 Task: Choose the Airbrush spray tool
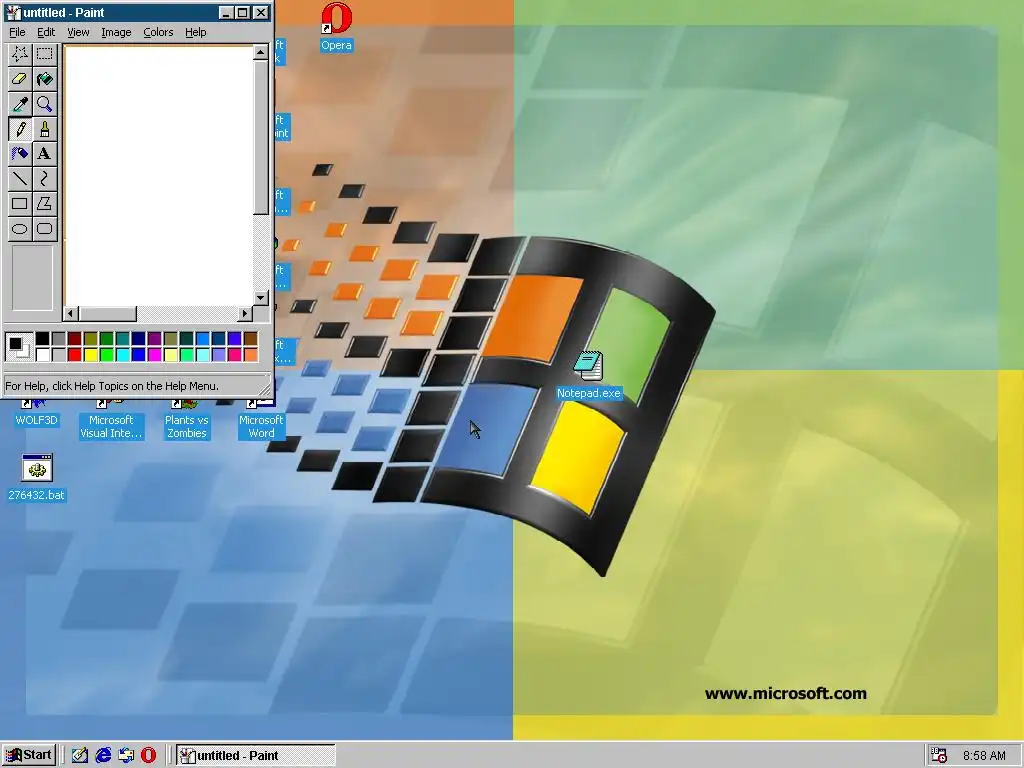click(20, 153)
